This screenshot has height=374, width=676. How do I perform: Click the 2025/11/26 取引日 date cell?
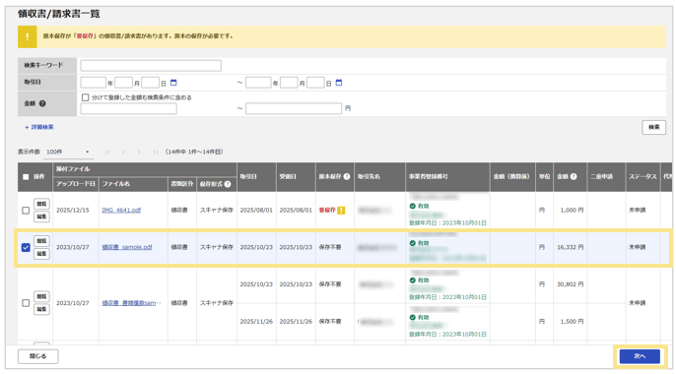[x=256, y=321]
